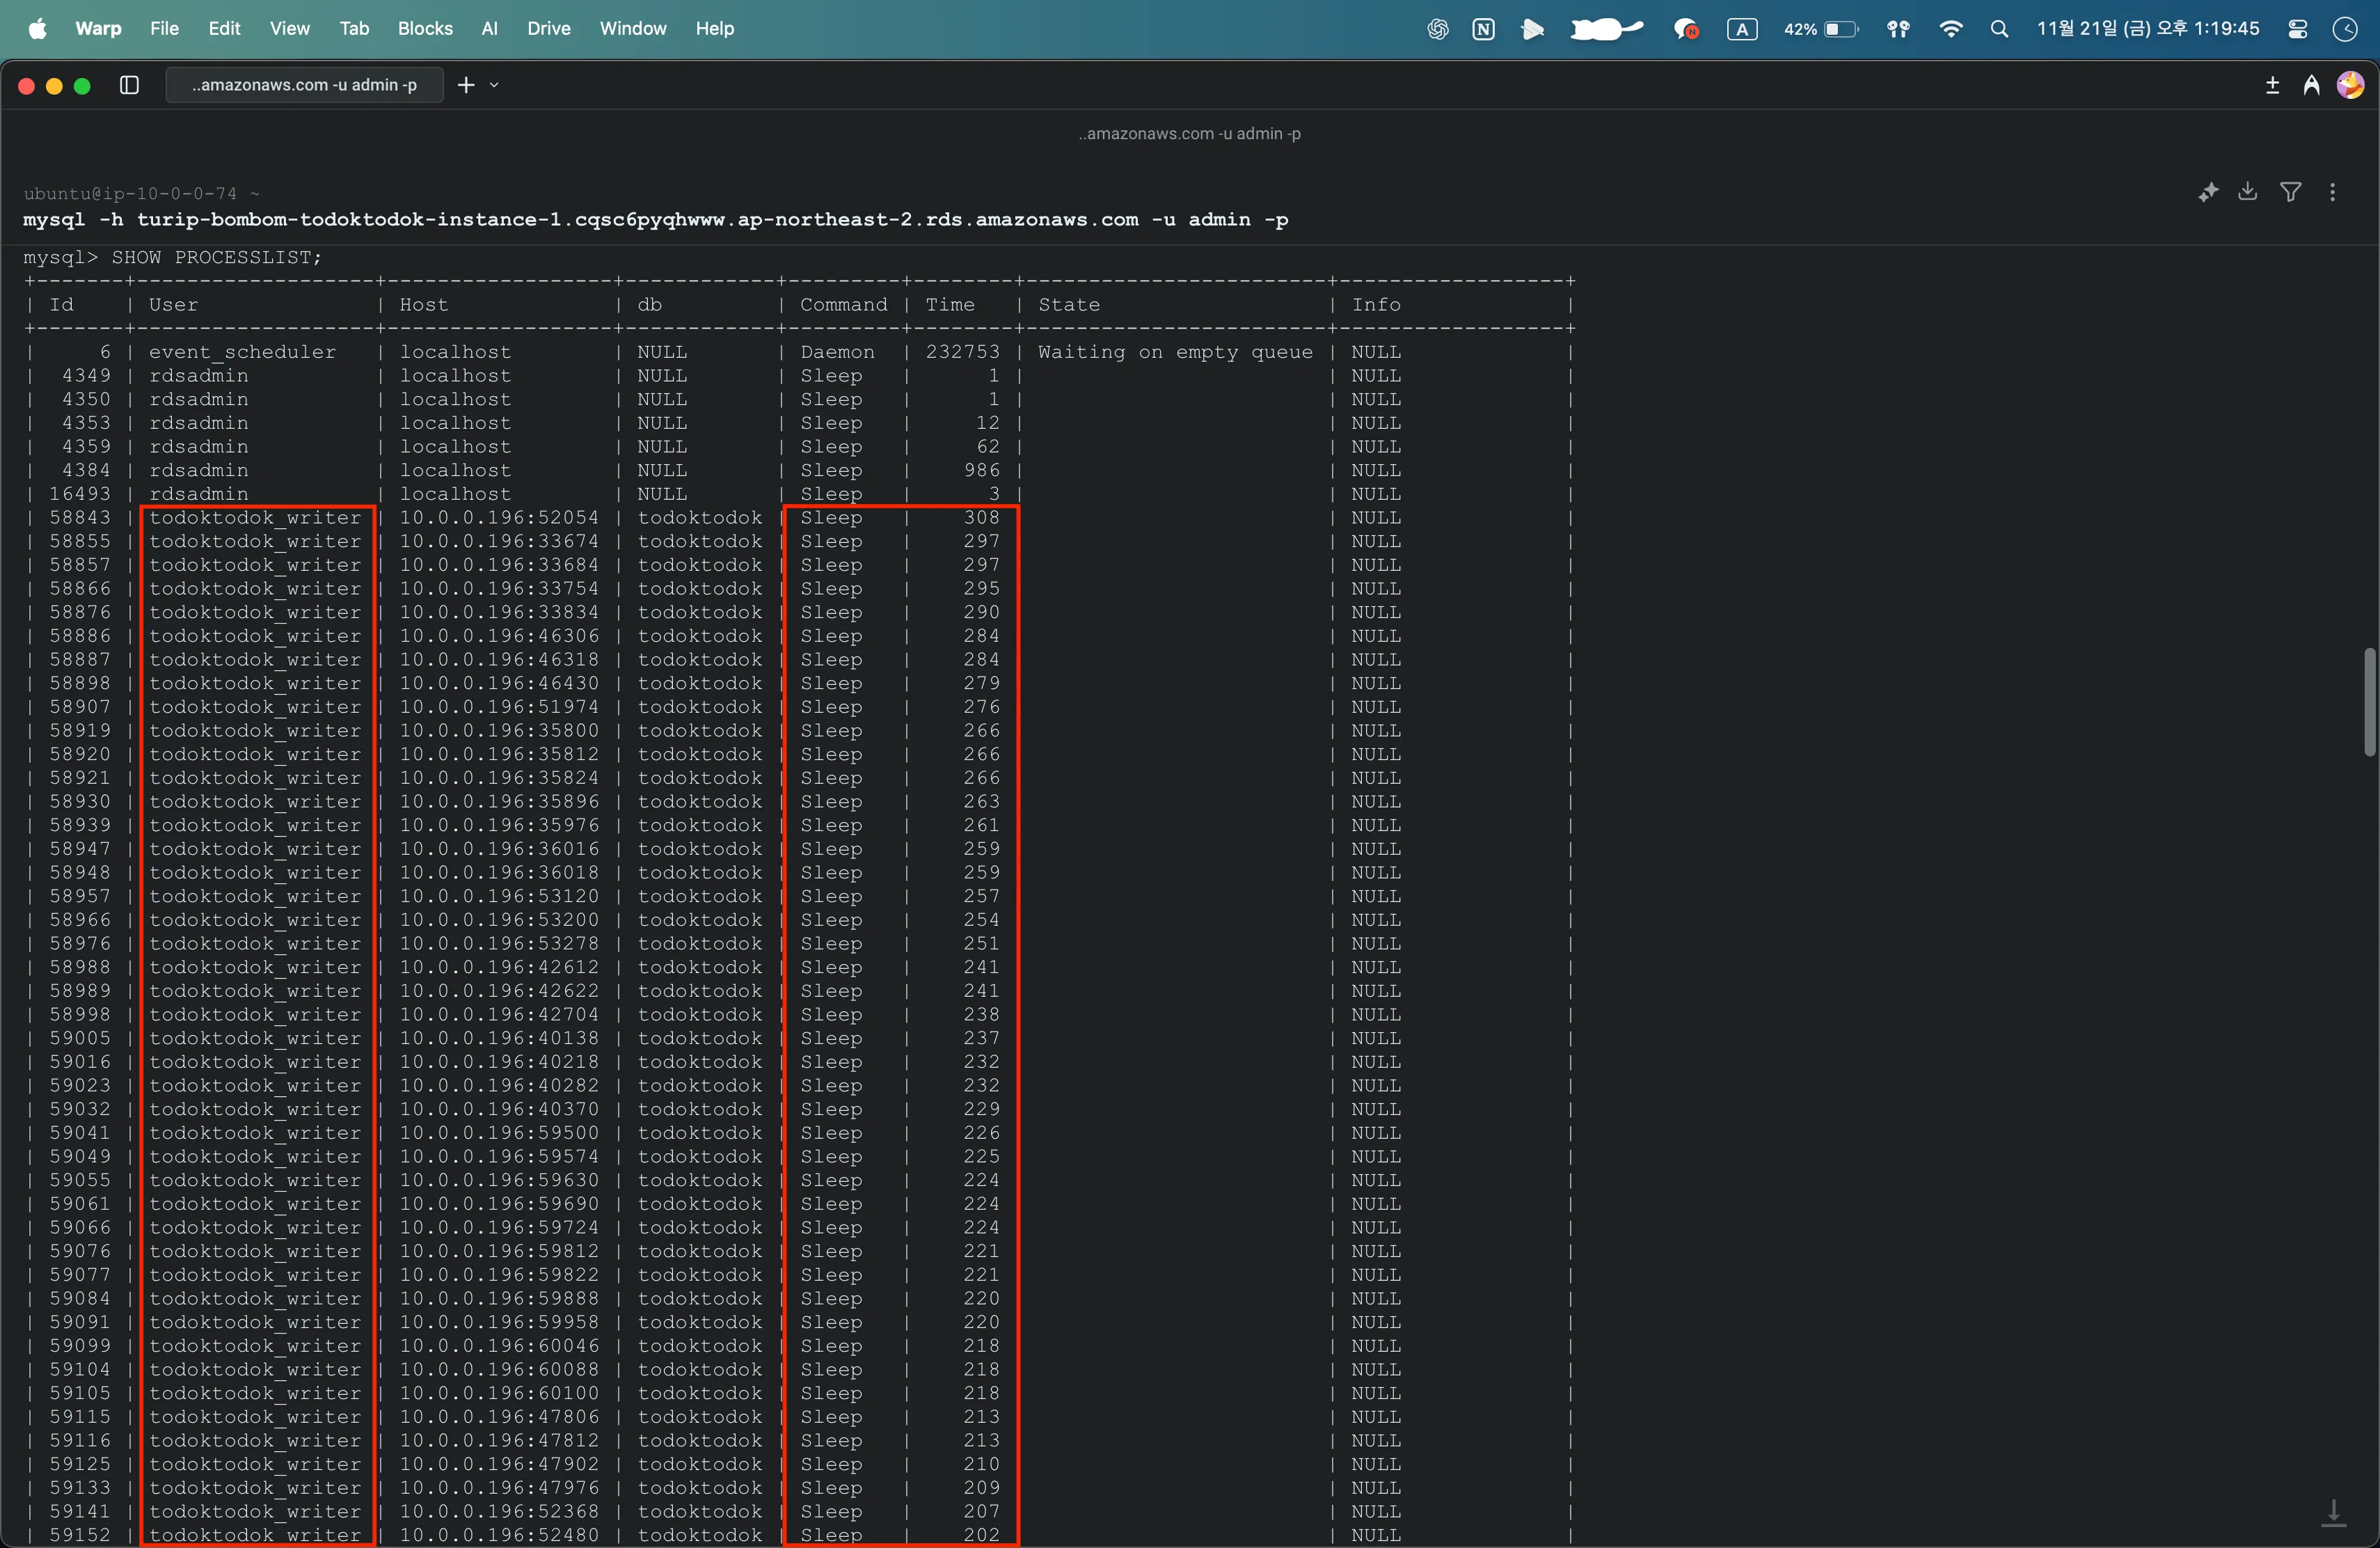Open Warp AI agent icon in title bar
The height and width of the screenshot is (1548, 2380).
2311,85
